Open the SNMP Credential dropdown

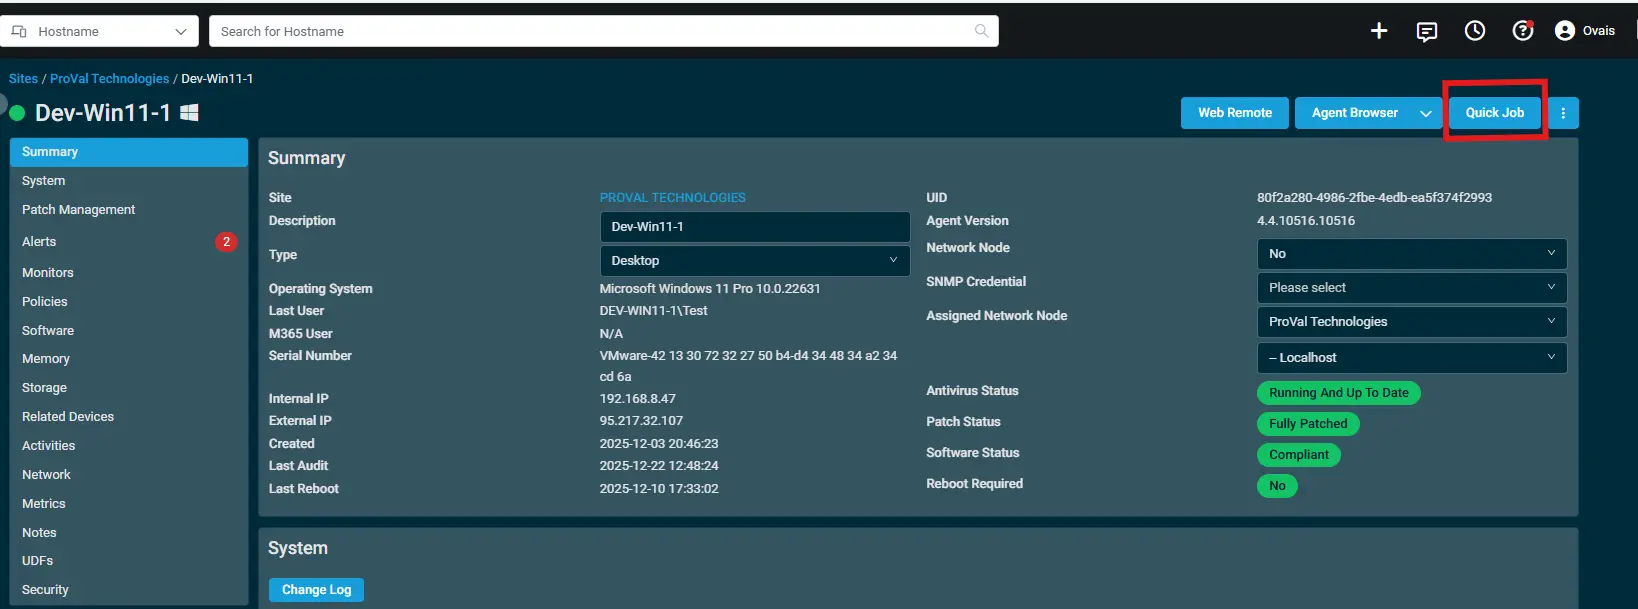[1411, 288]
